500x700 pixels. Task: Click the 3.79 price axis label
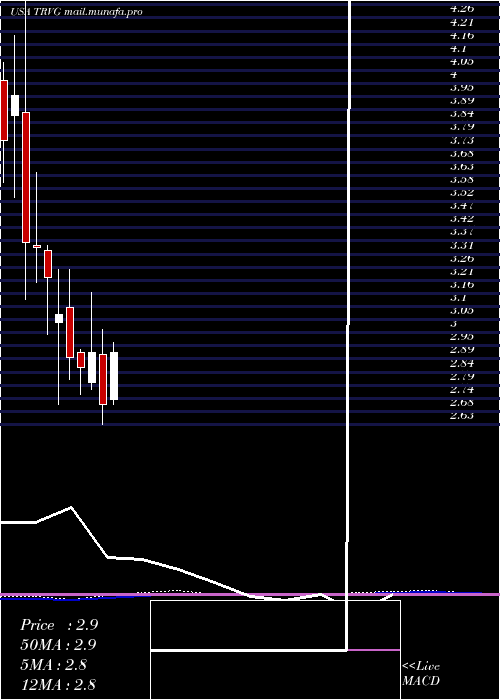click(462, 127)
